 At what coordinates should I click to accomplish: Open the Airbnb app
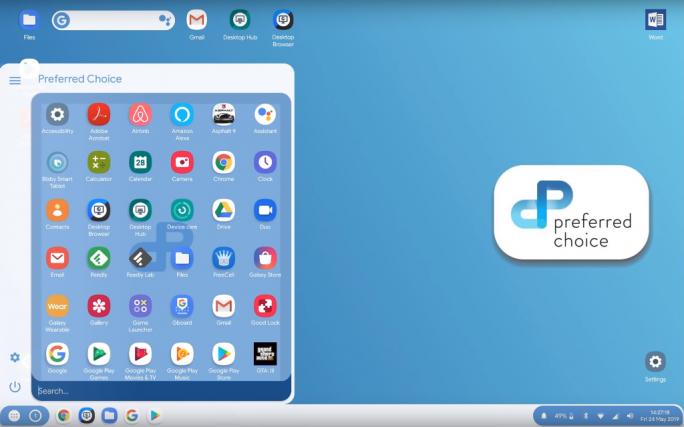140,115
